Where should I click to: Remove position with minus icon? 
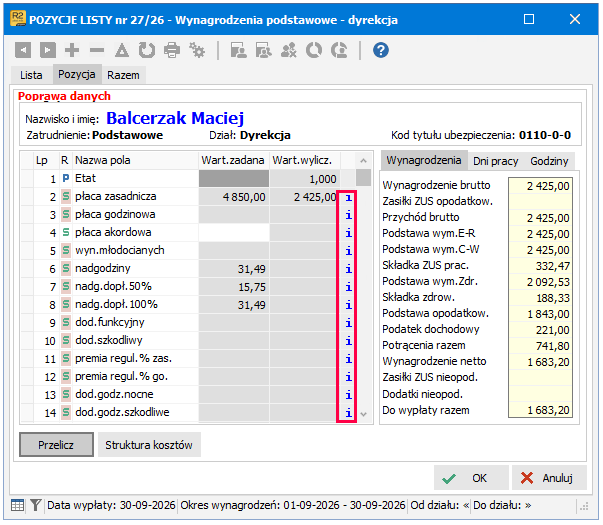click(97, 50)
